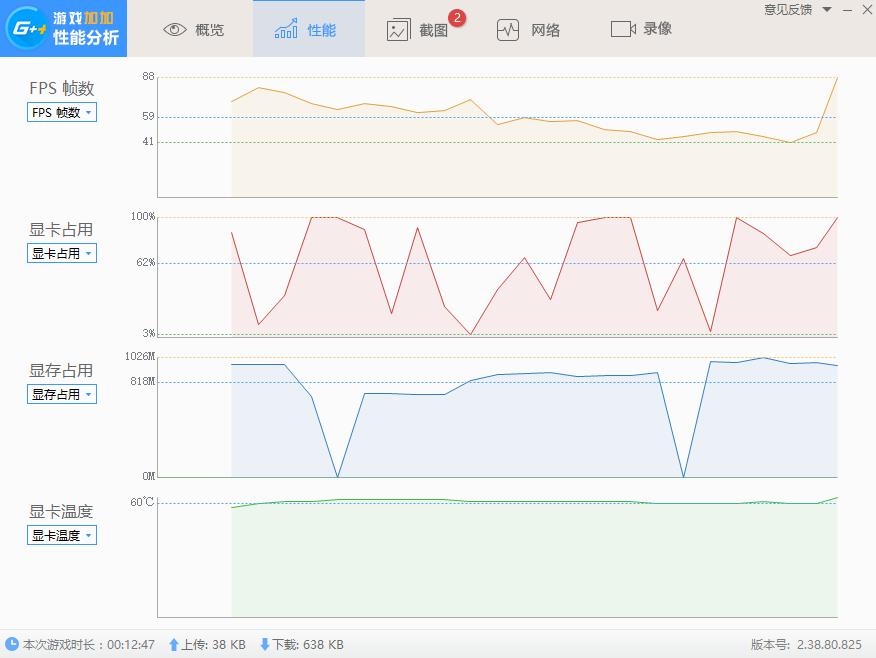Switch to the 性能 performance tab
This screenshot has width=876, height=658.
(307, 29)
